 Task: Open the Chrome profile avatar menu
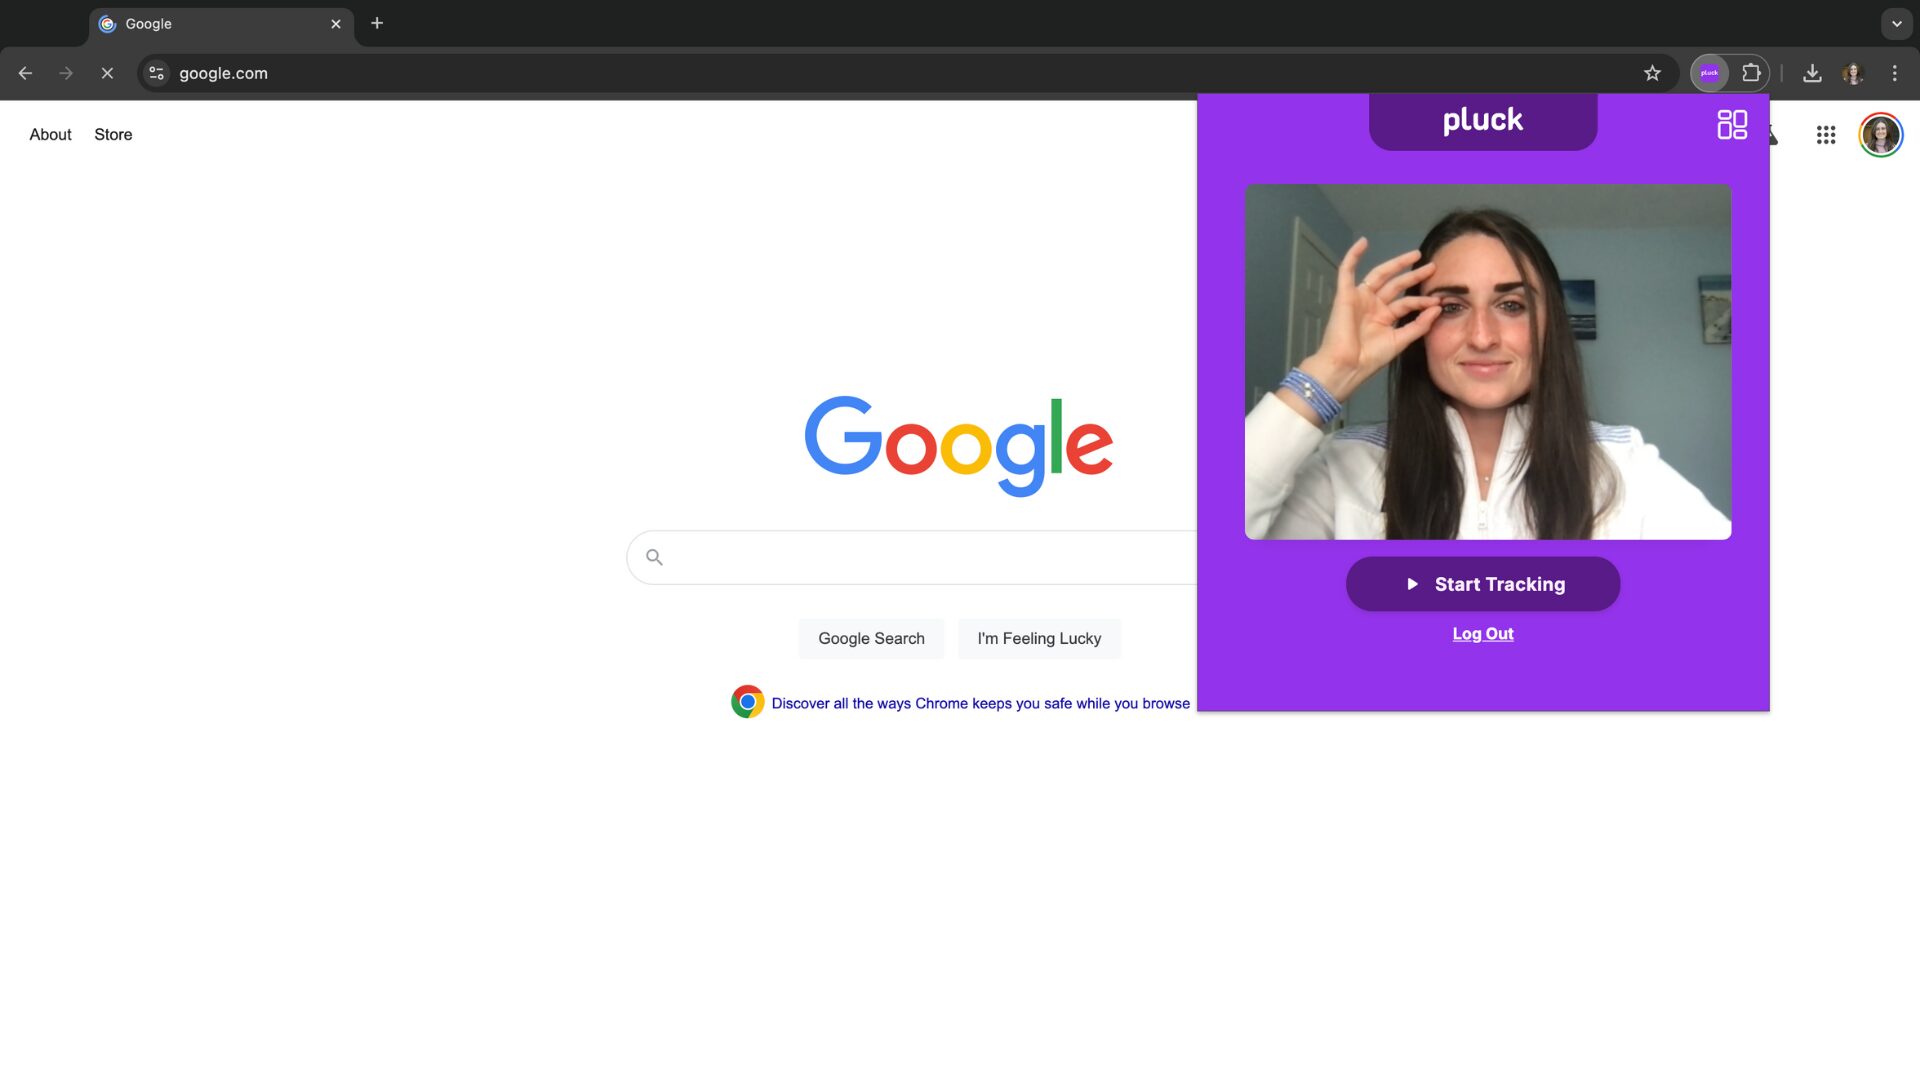[x=1853, y=73]
